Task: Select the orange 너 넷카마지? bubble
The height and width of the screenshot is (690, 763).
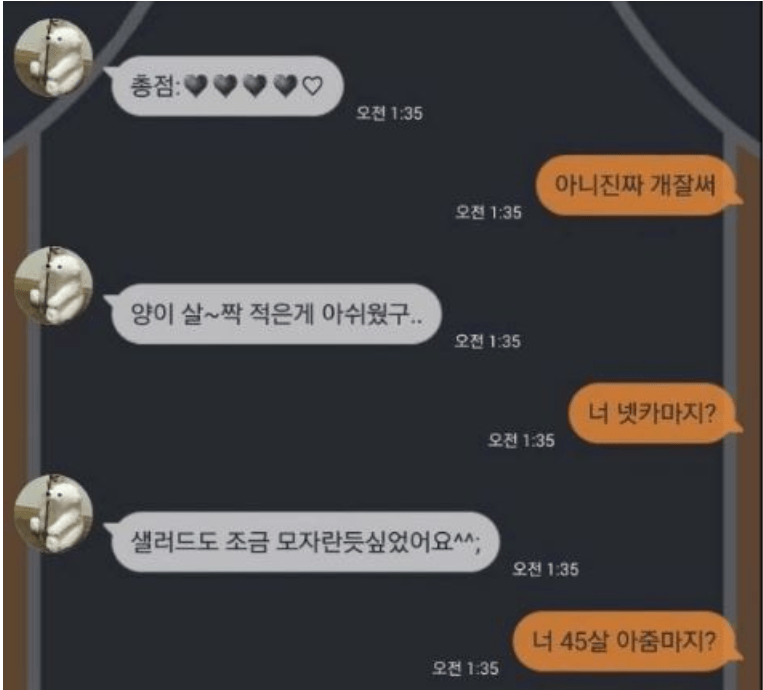Action: pyautogui.click(x=655, y=413)
